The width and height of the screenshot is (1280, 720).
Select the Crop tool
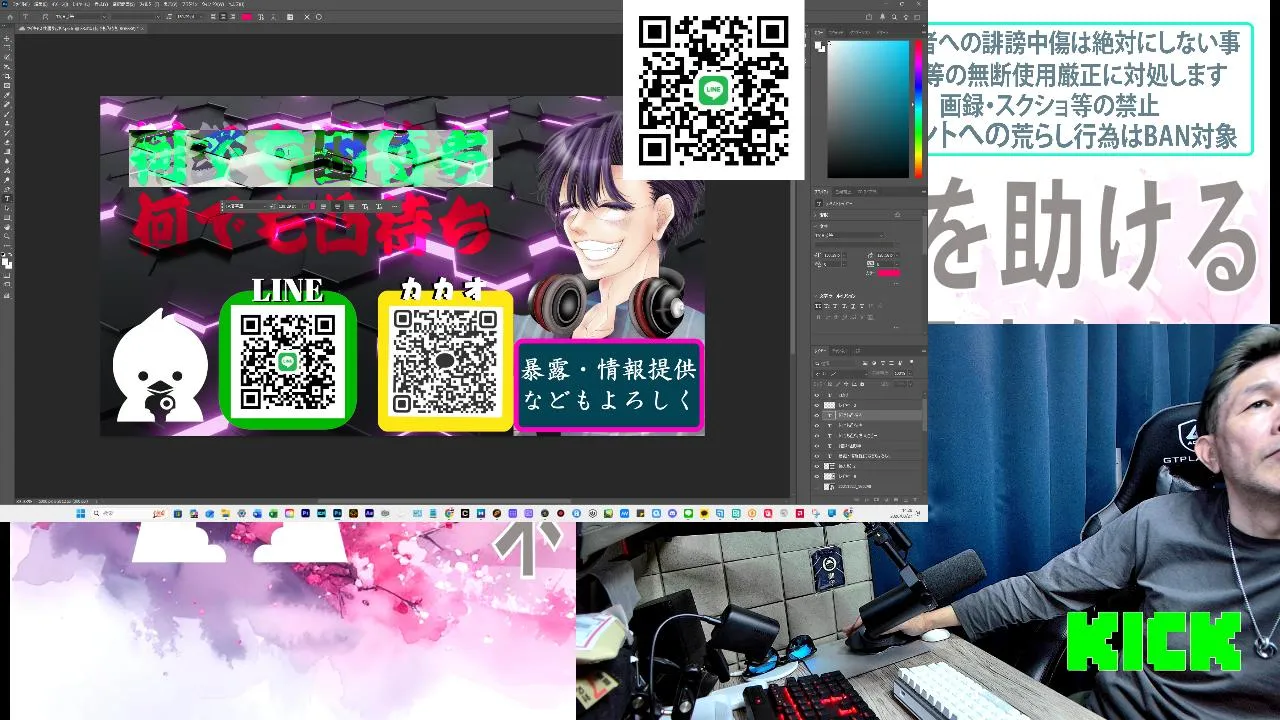9,76
